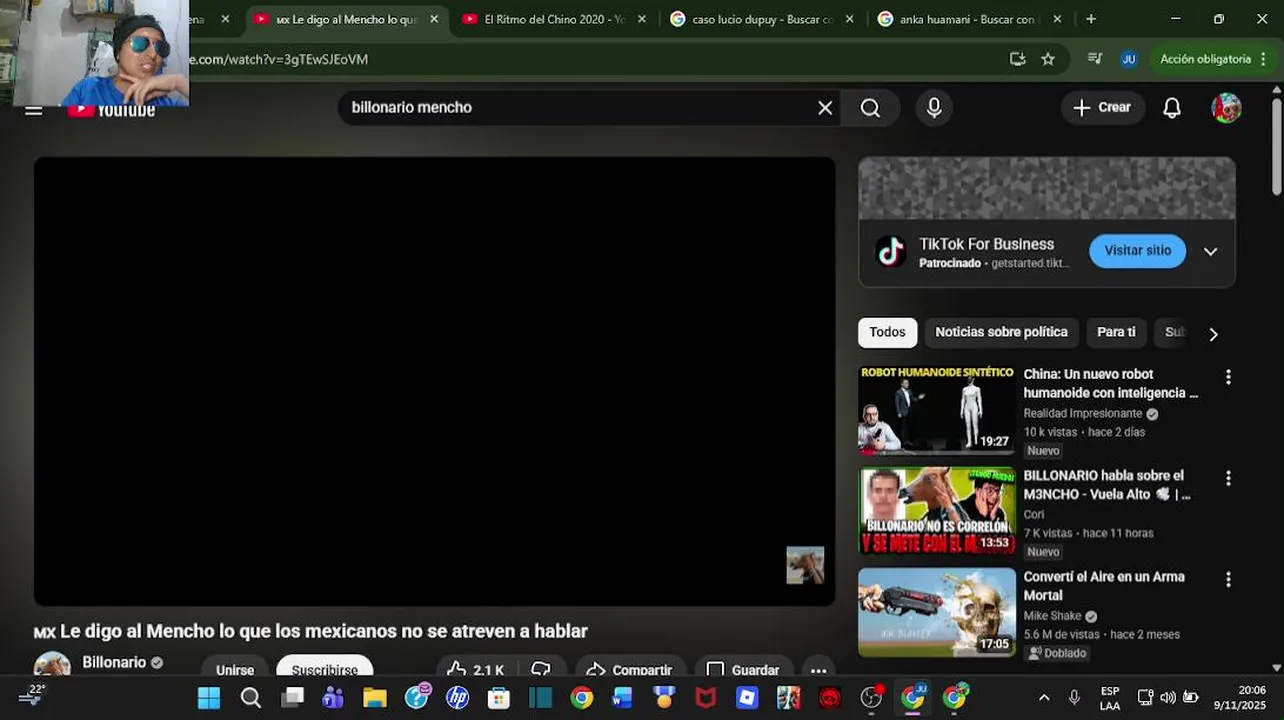This screenshot has height=720, width=1284.
Task: Click the magnifier search button
Action: coord(870,108)
